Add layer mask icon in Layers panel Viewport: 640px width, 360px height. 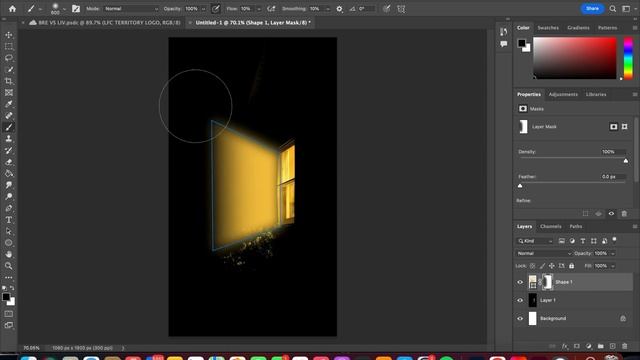577,346
